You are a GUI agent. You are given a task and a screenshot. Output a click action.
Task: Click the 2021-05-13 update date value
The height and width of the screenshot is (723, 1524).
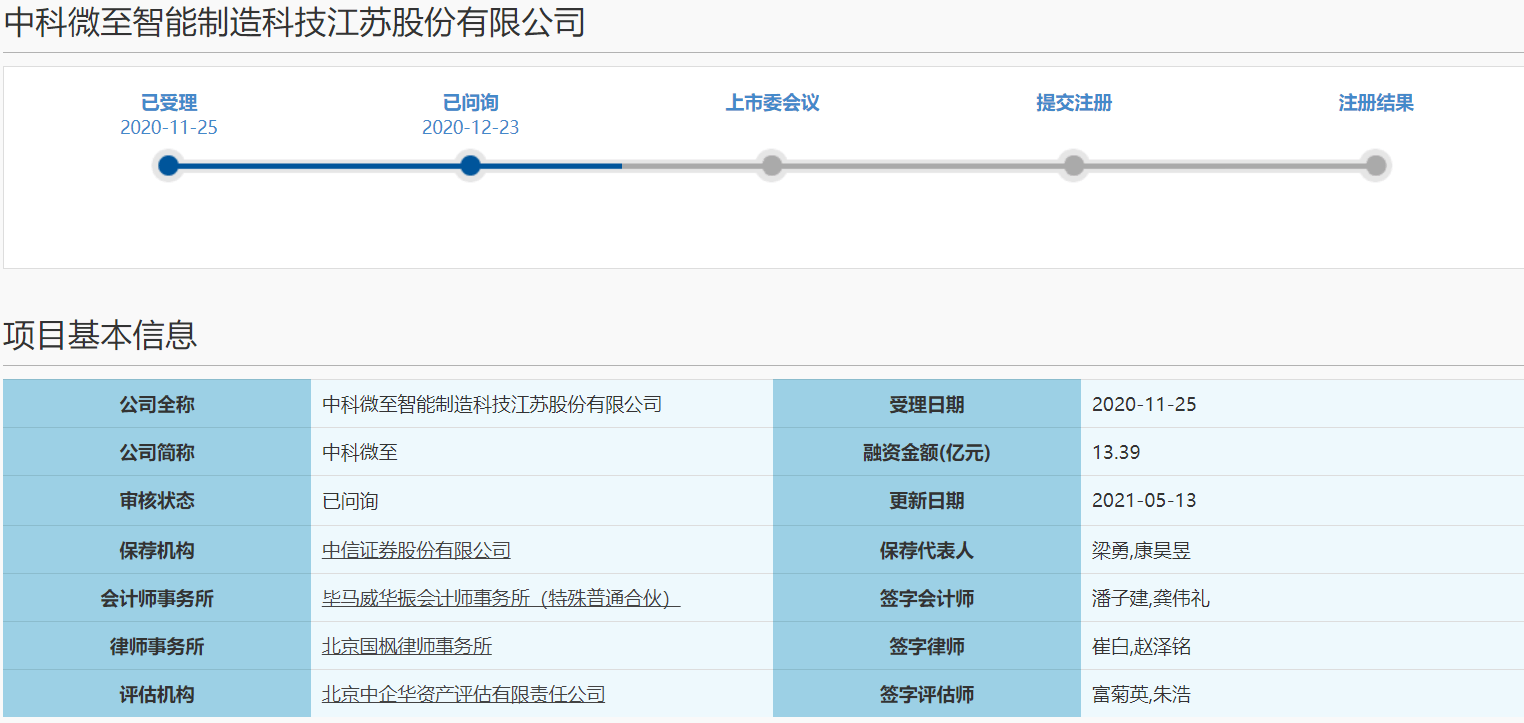[x=1144, y=501]
